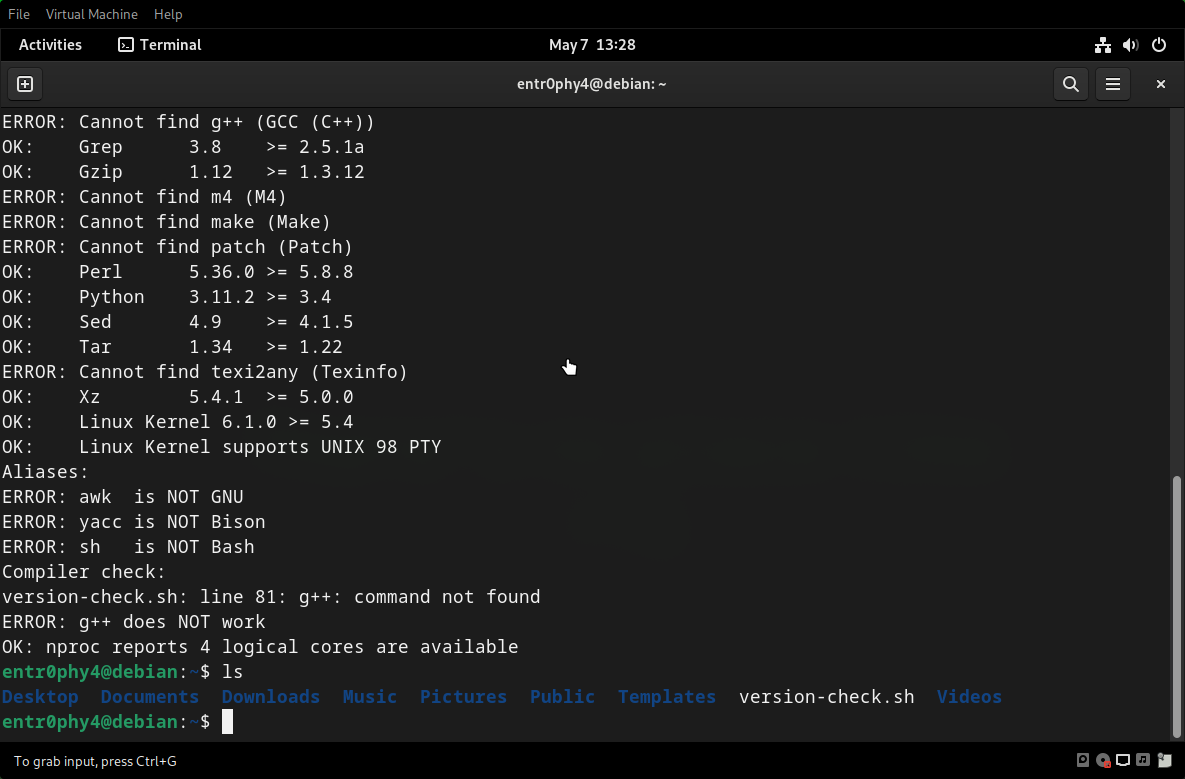Image resolution: width=1185 pixels, height=779 pixels.
Task: Click the sound device icon in VM status bar
Action: coord(1142,761)
